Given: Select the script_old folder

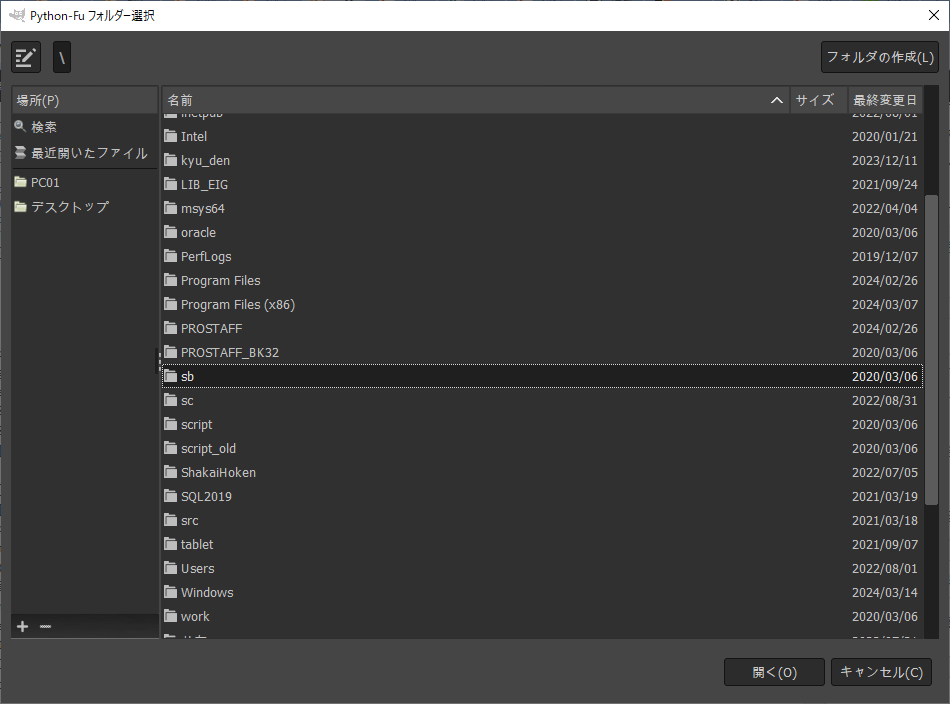Looking at the screenshot, I should tap(208, 448).
